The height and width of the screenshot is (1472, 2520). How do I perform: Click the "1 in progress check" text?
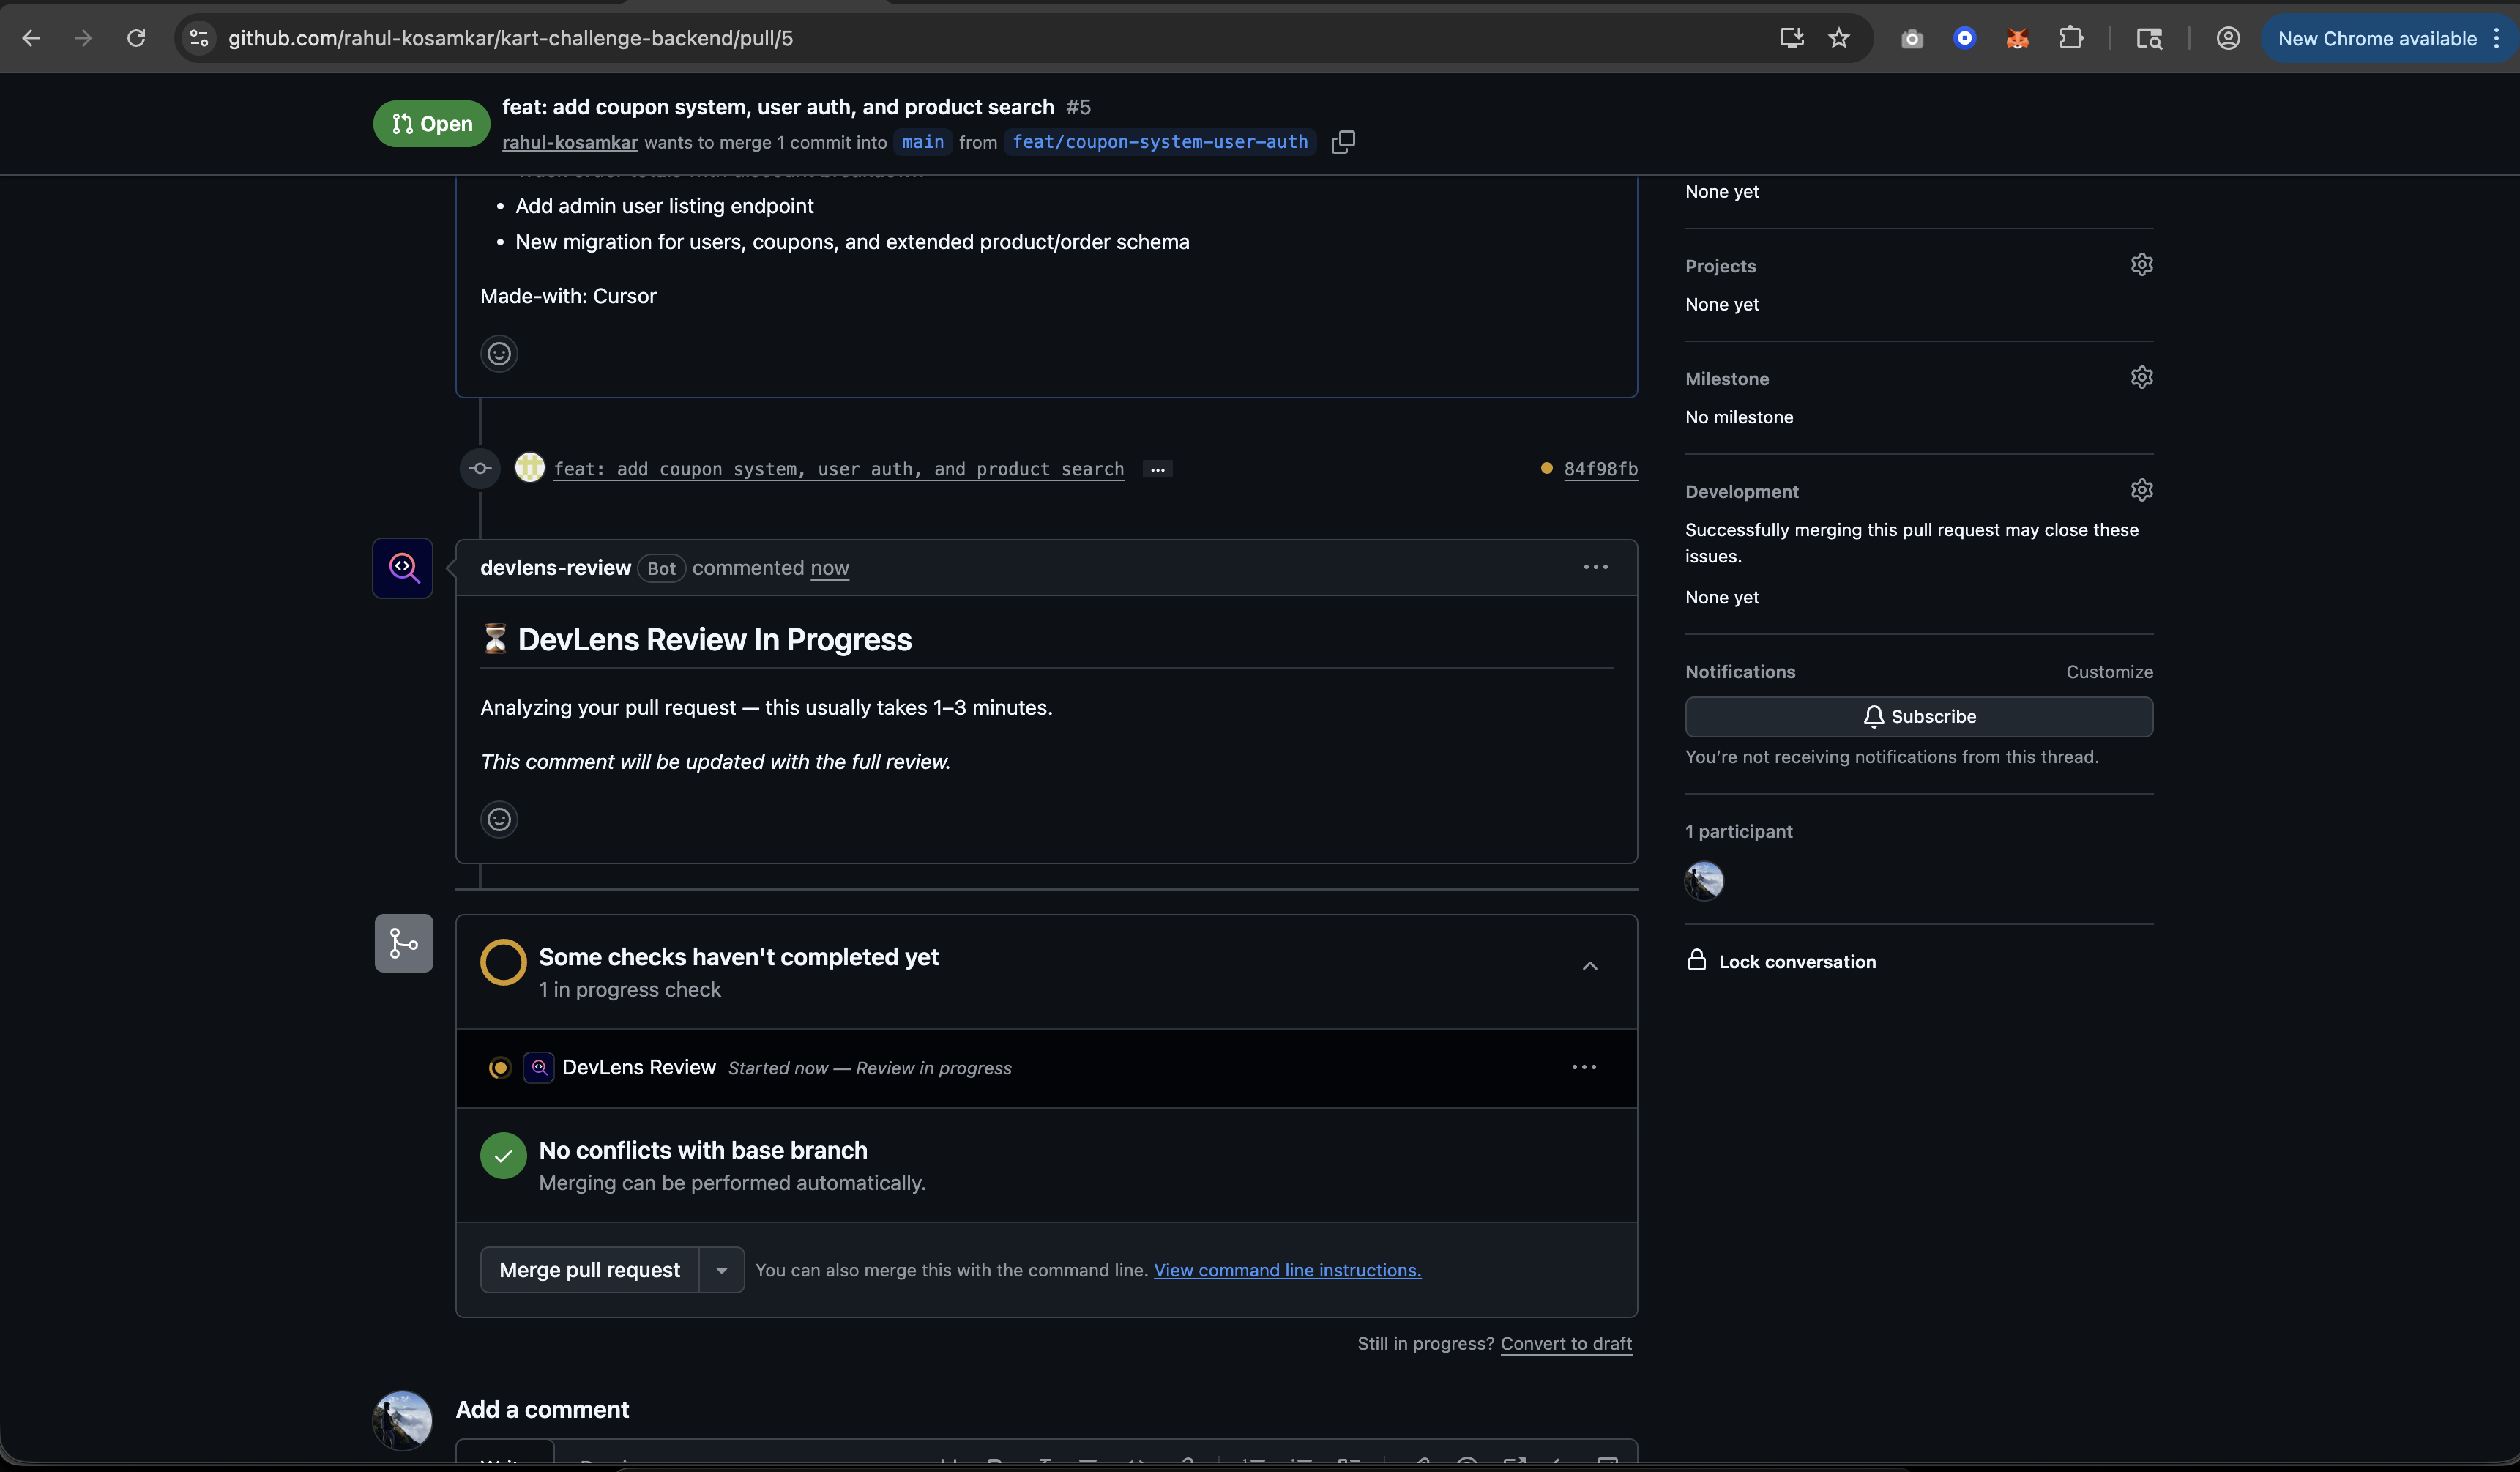(x=630, y=989)
